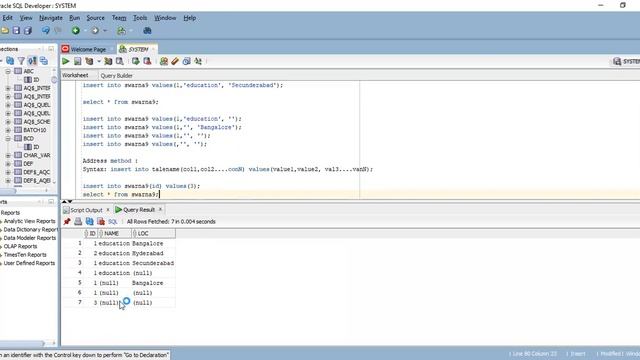
Task: Open the SQL History icon
Action: (x=187, y=61)
